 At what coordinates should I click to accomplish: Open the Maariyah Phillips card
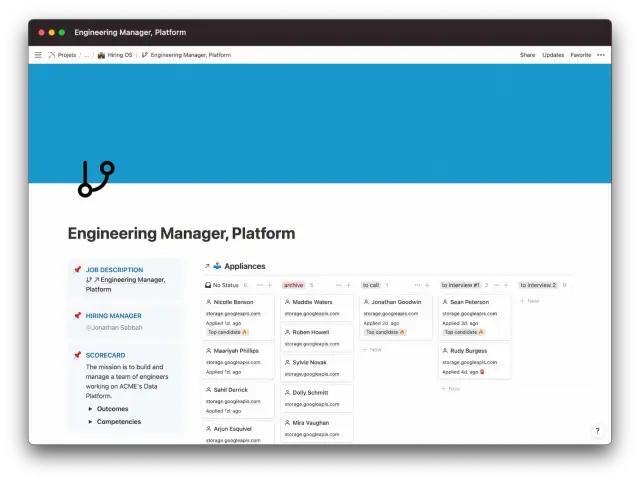[x=238, y=362]
